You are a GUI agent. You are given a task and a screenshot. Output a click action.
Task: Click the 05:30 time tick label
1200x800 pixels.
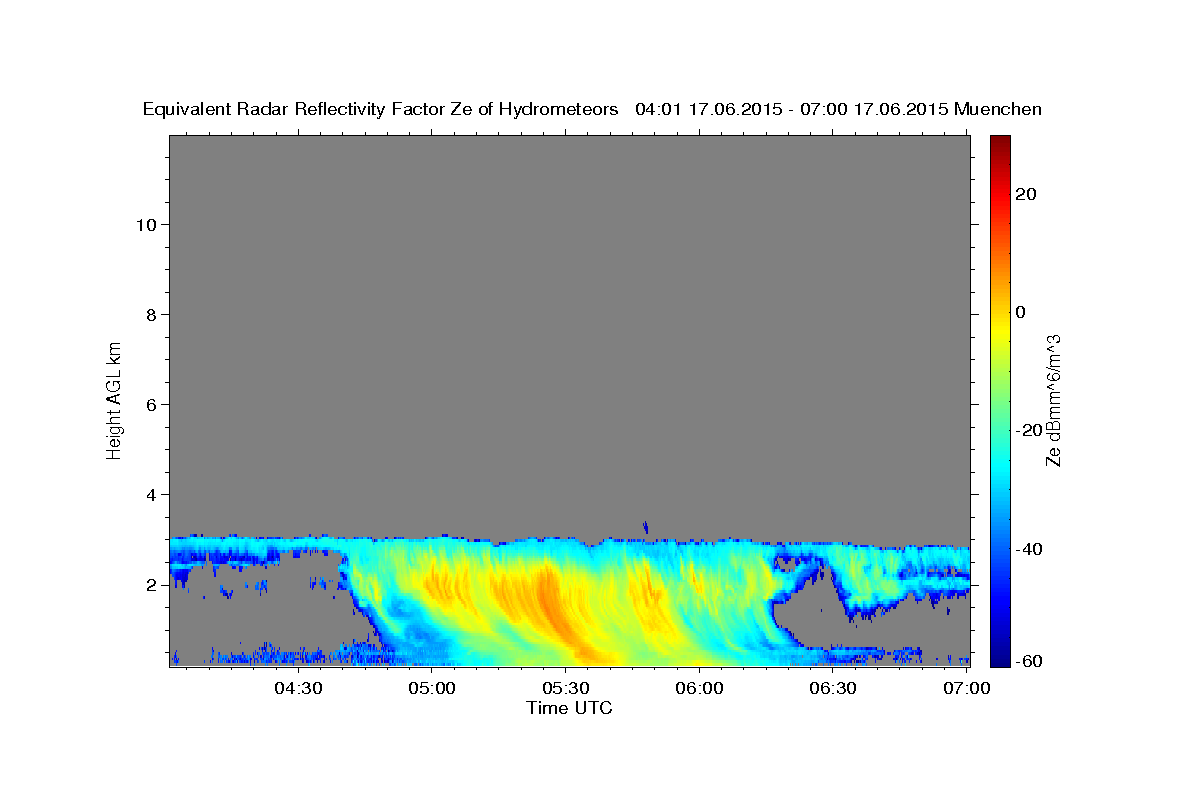pyautogui.click(x=565, y=689)
